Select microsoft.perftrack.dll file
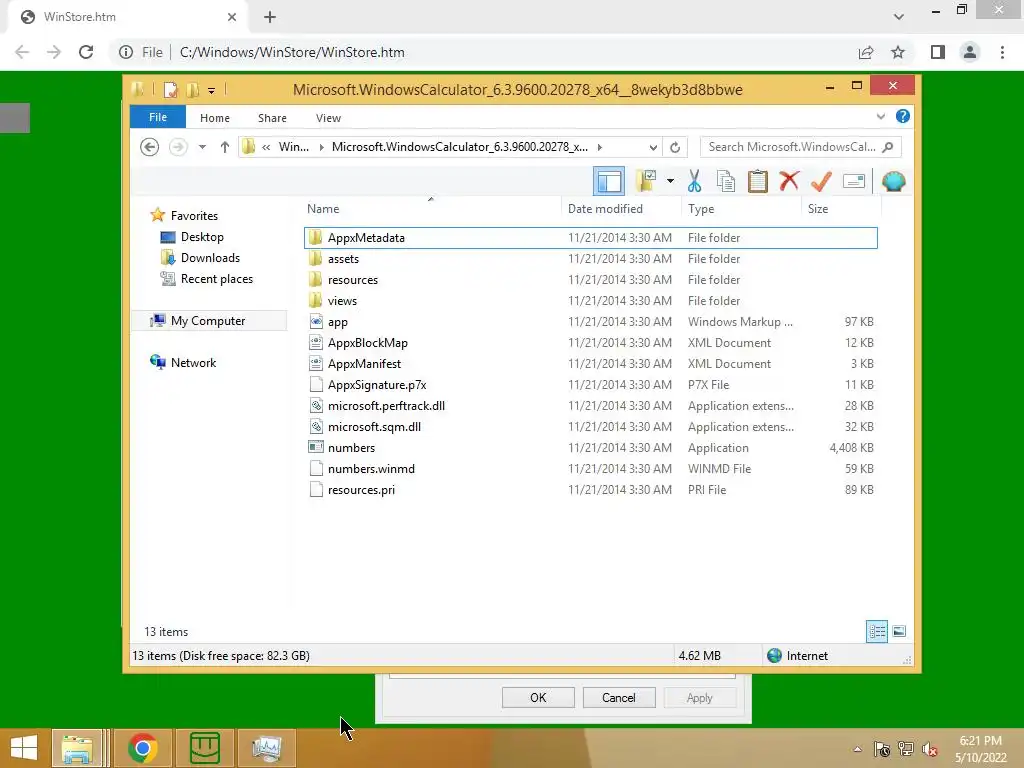The height and width of the screenshot is (768, 1024). [590, 406]
